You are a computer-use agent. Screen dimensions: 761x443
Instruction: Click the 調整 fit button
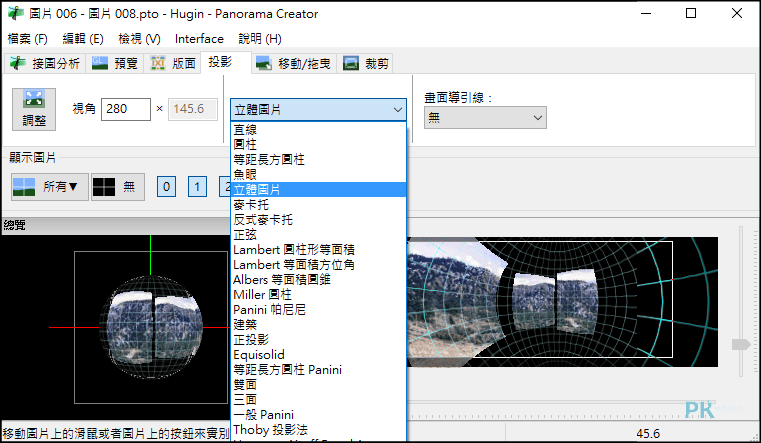34,109
